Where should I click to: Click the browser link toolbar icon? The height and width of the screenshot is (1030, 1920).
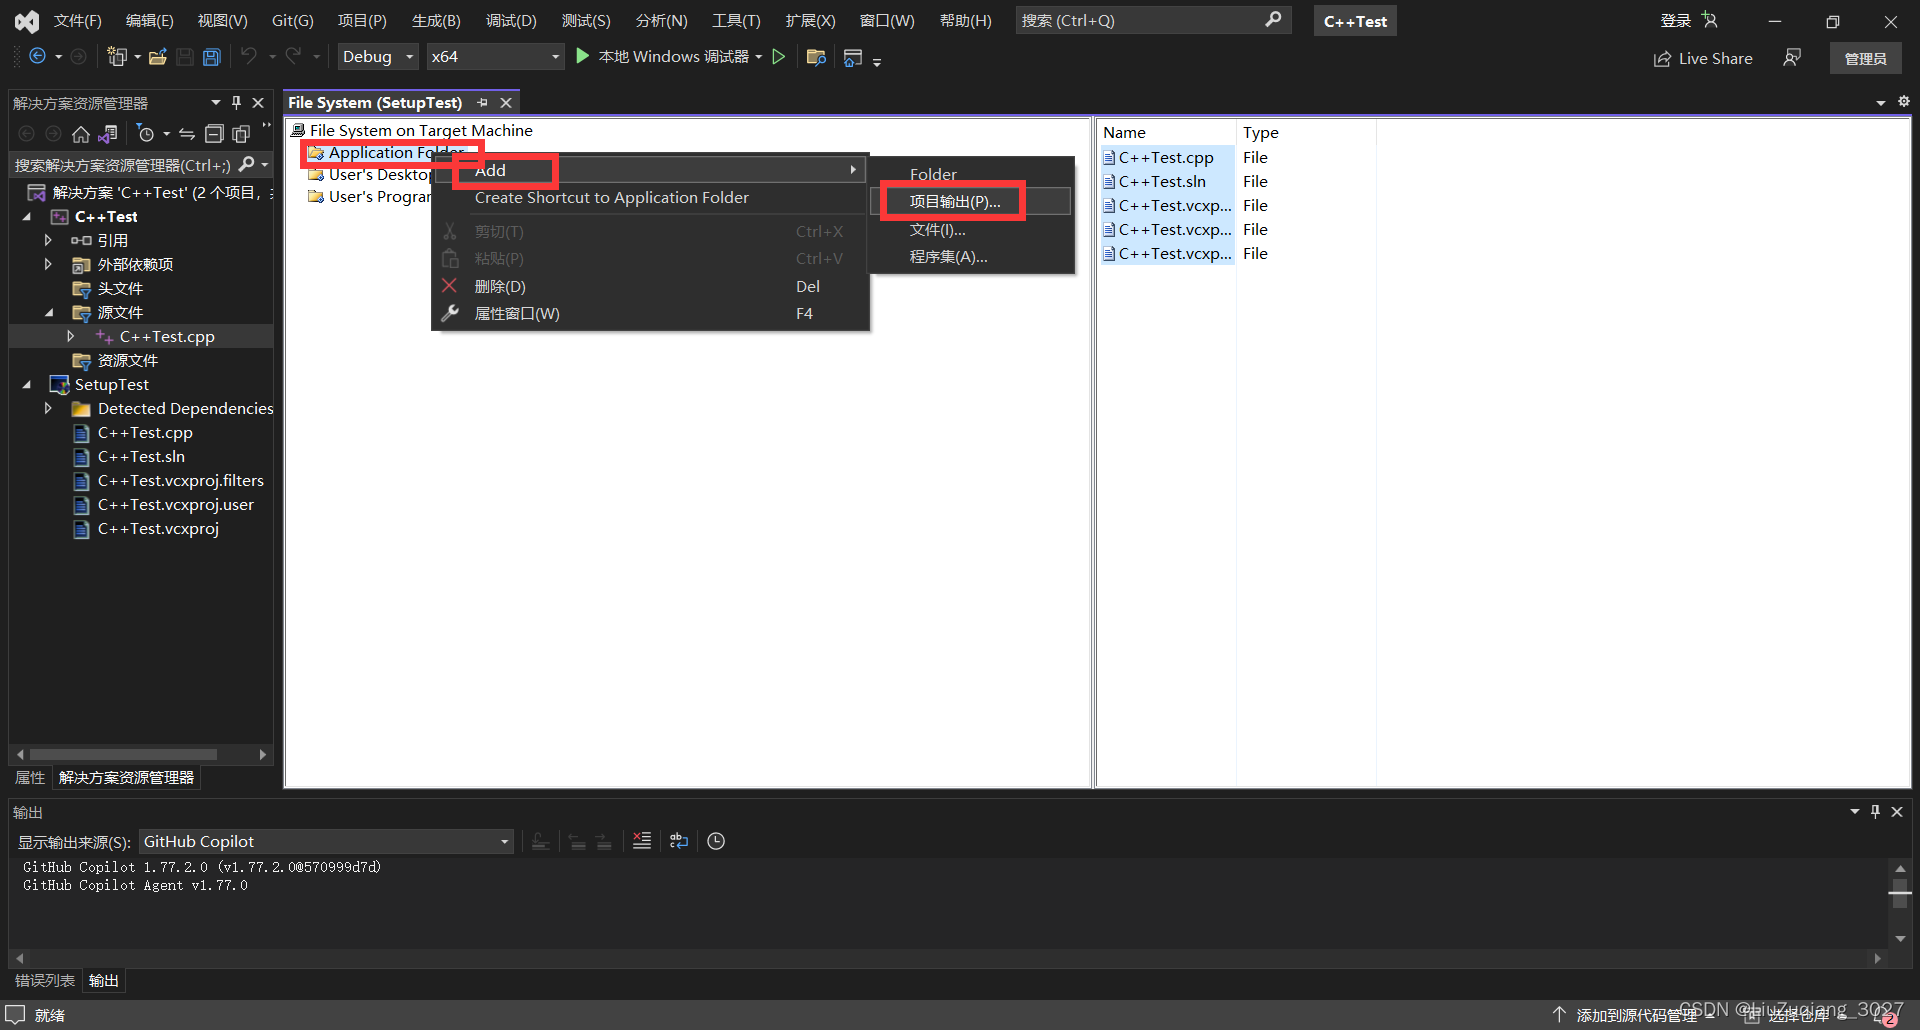(x=853, y=57)
